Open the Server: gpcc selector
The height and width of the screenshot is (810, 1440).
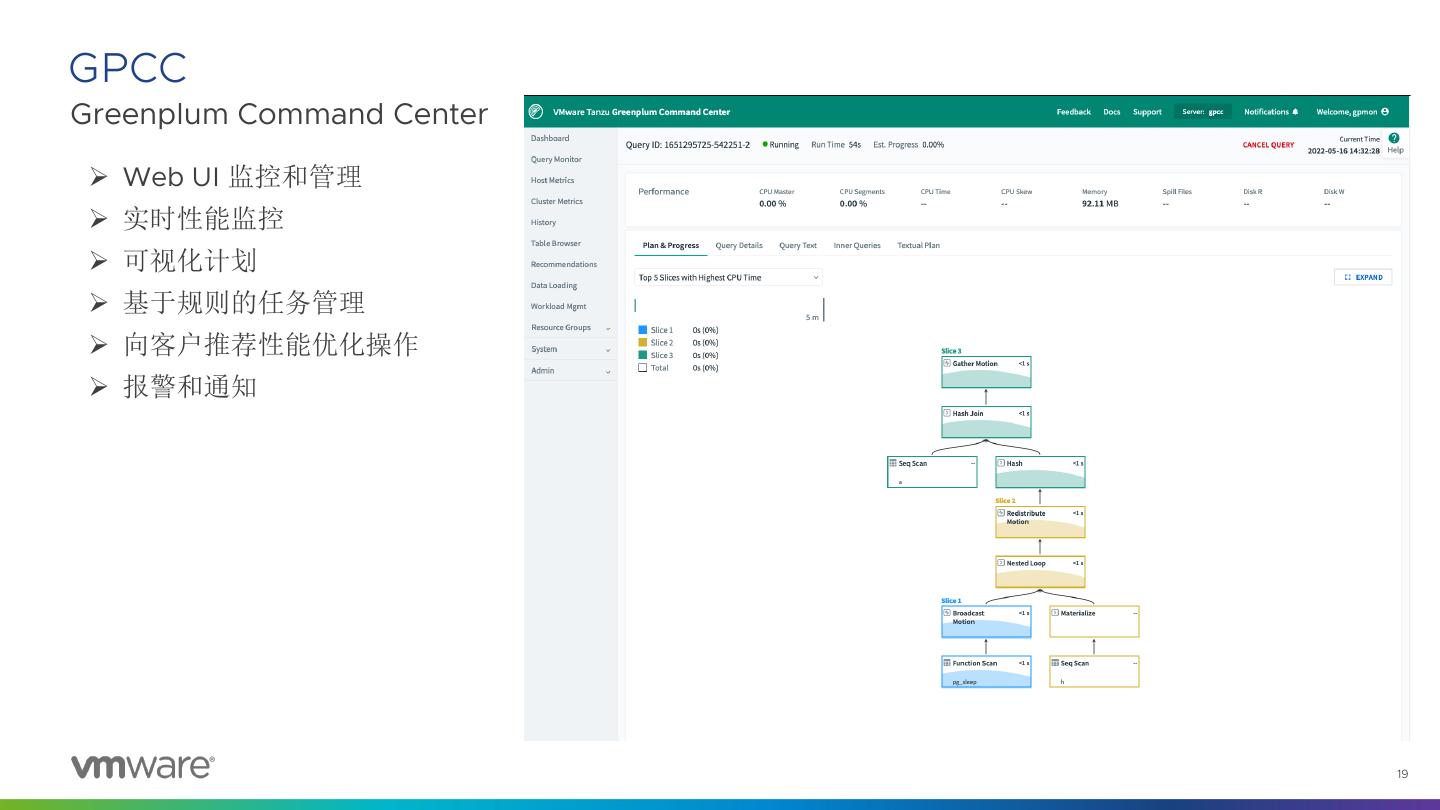point(1203,112)
